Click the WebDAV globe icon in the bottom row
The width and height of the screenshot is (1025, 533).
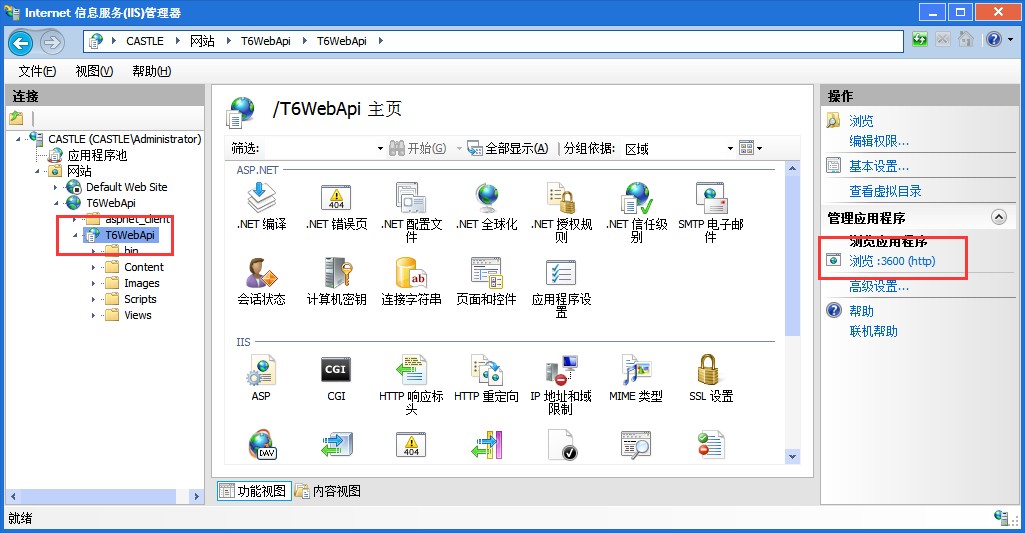point(263,445)
